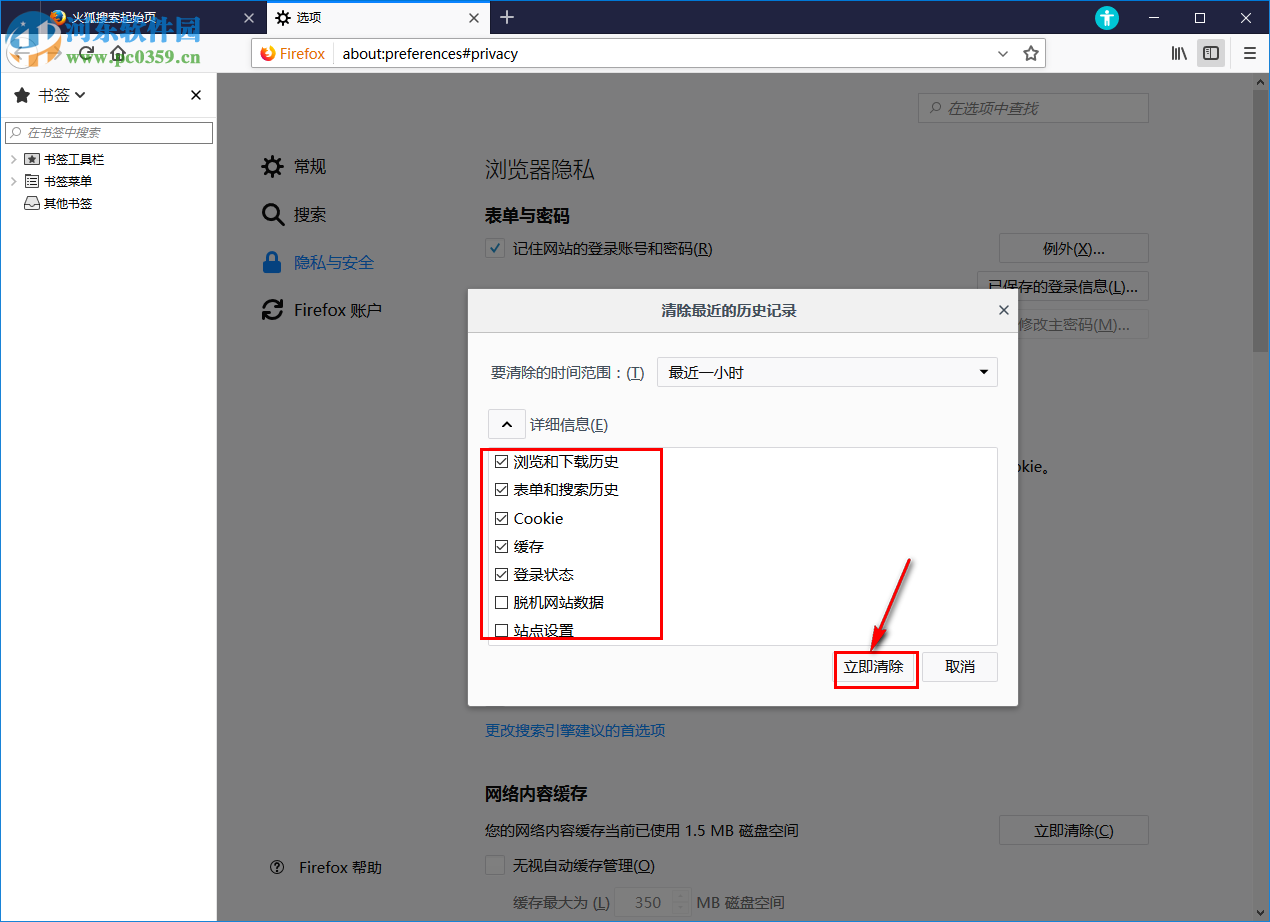The width and height of the screenshot is (1270, 922).
Task: Open Firefox 帮助 via question mark icon
Action: click(x=277, y=867)
